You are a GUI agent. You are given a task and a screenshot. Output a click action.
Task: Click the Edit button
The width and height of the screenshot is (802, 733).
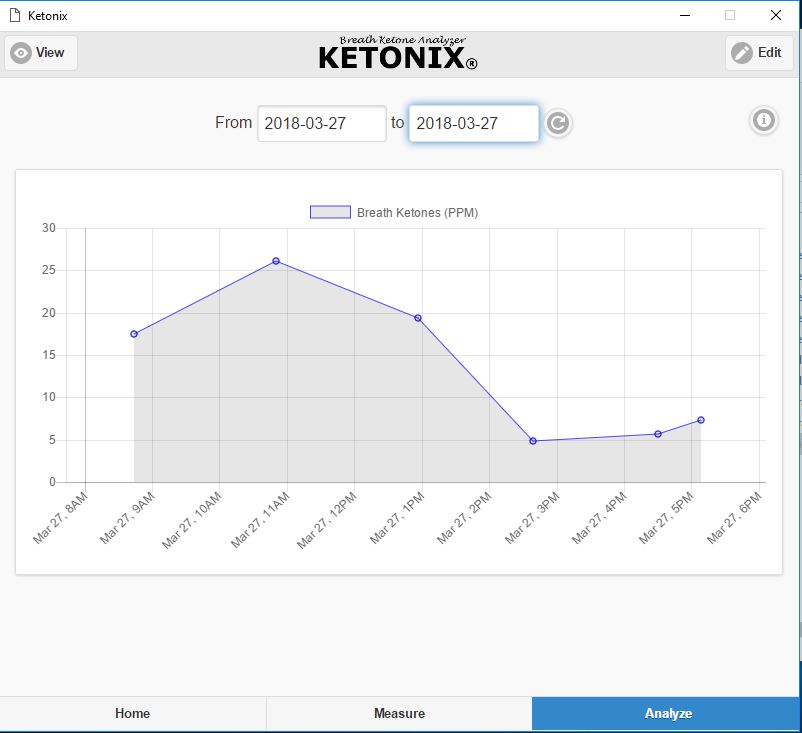coord(759,53)
